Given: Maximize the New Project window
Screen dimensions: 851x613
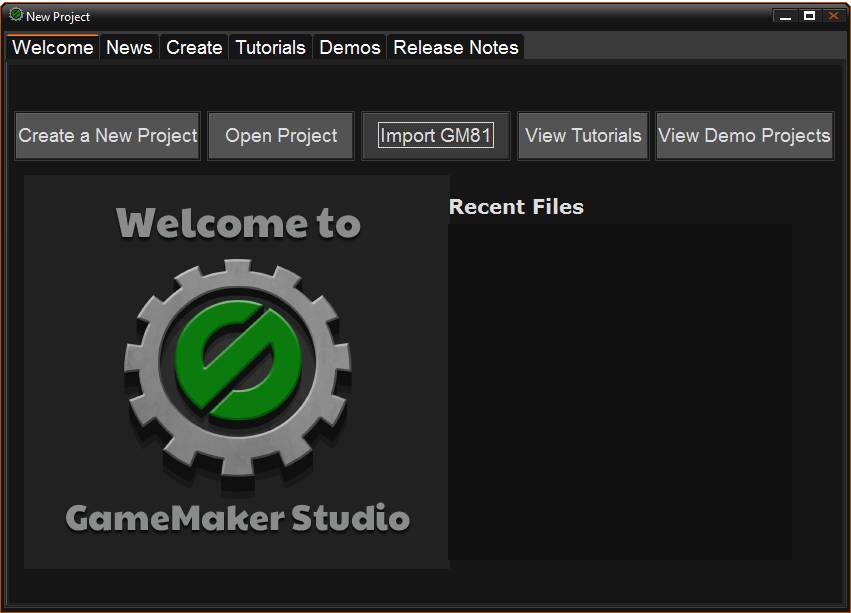Looking at the screenshot, I should click(809, 16).
